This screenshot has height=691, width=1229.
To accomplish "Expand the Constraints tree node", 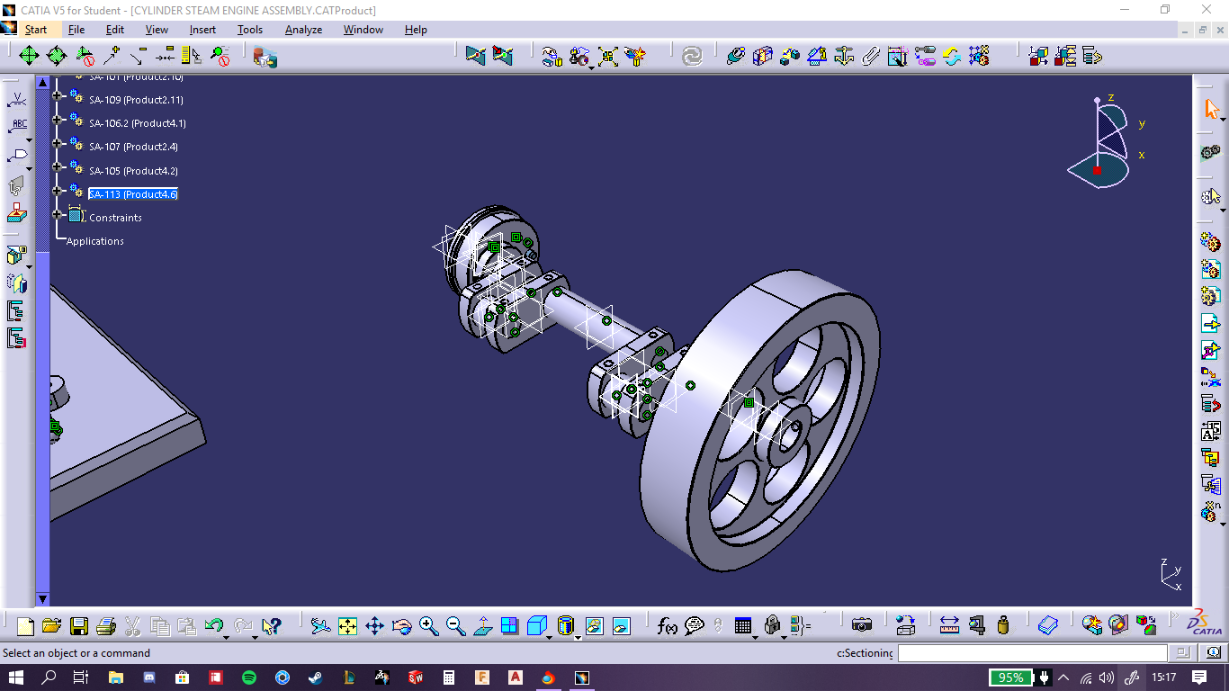I will tap(58, 217).
